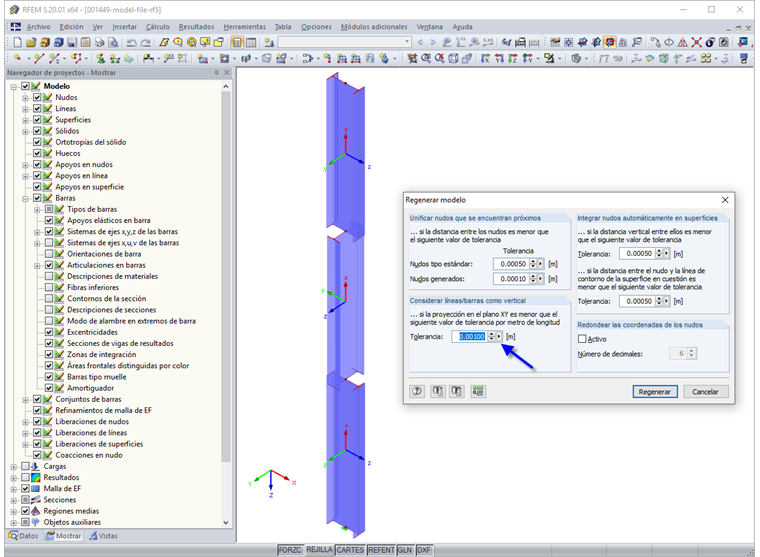This screenshot has width=760, height=557.
Task: Click the Save floppy disk icon
Action: pos(72,42)
